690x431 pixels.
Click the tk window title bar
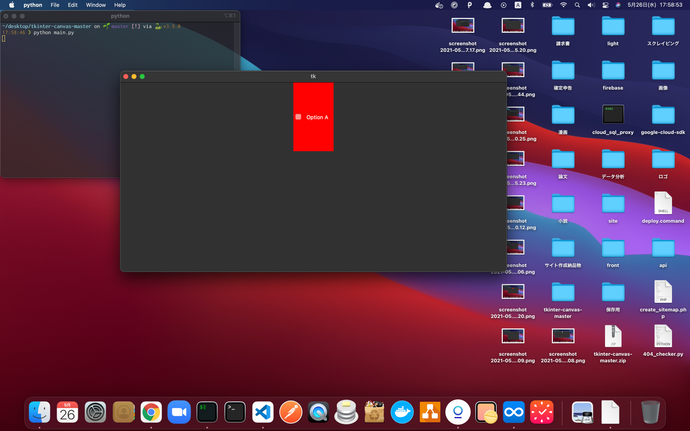313,77
